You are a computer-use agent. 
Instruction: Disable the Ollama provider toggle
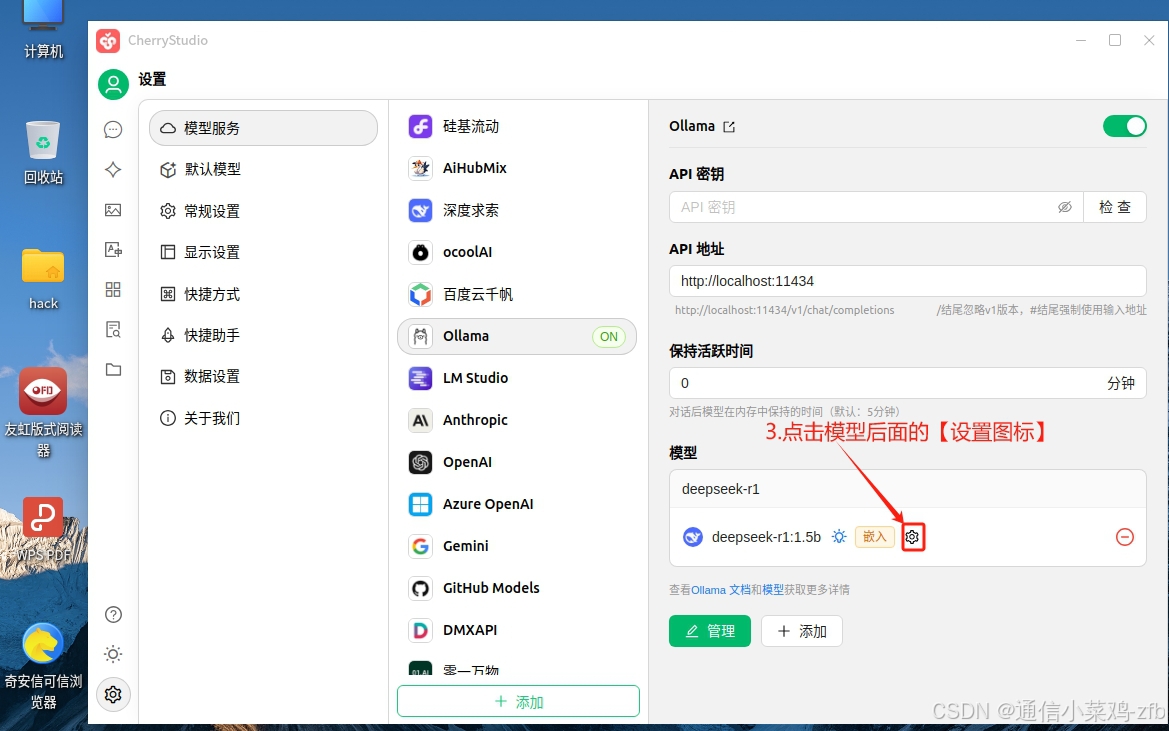point(1124,126)
